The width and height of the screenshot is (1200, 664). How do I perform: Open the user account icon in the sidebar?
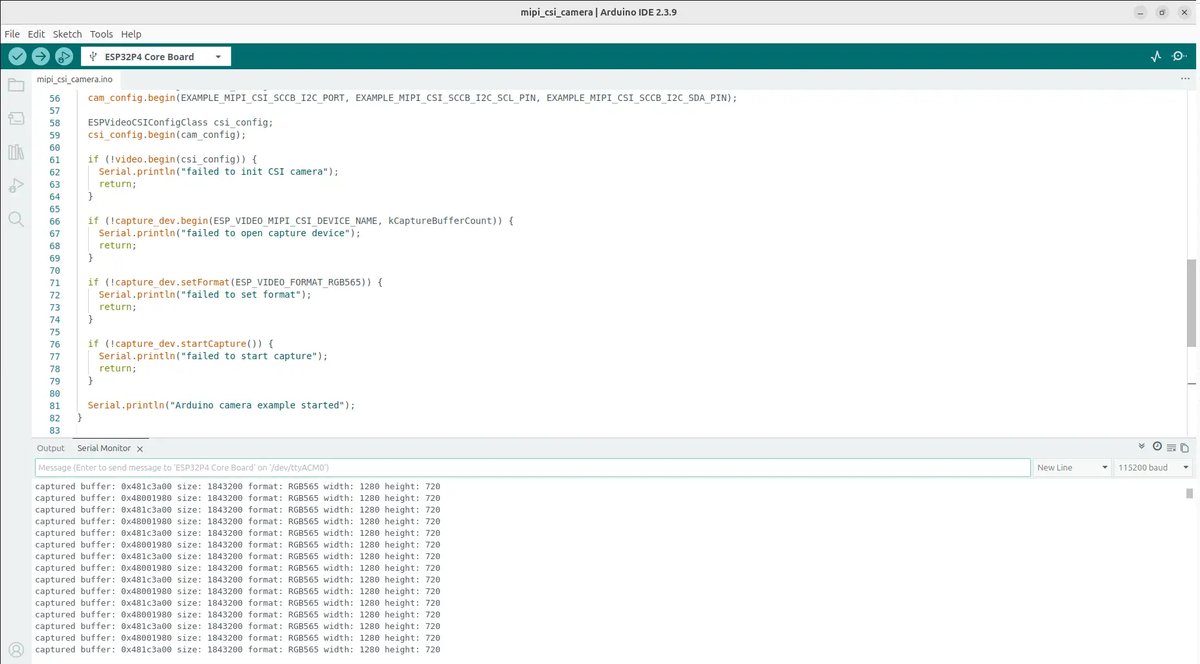tap(16, 648)
